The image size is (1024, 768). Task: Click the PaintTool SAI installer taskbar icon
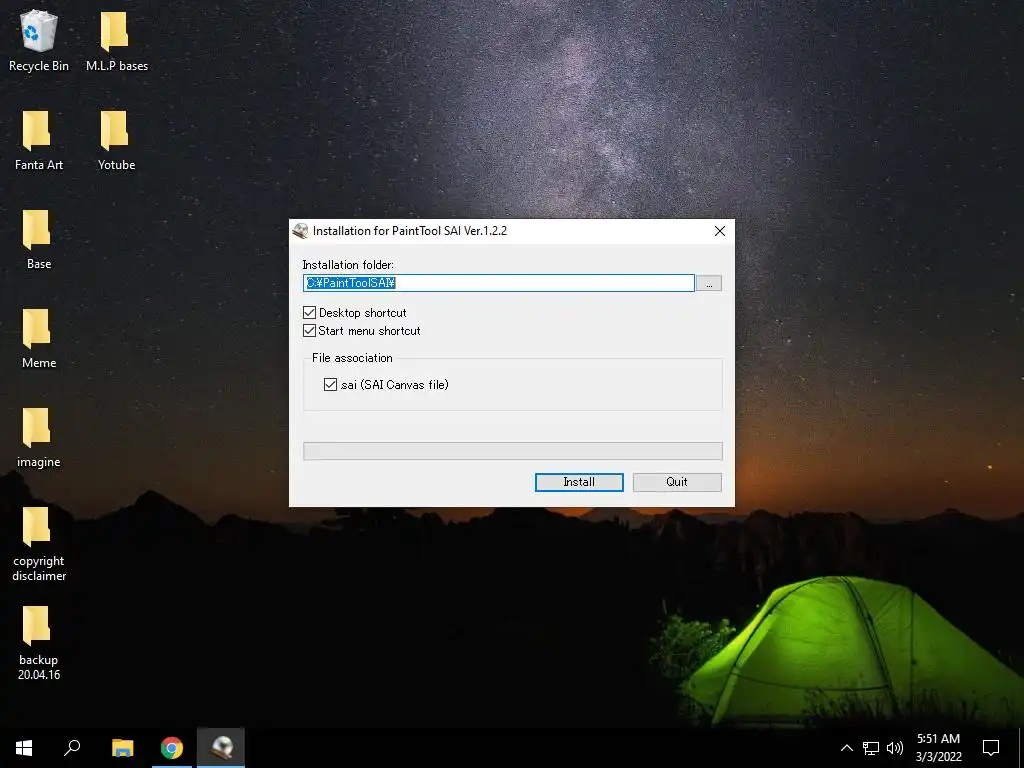pos(221,748)
